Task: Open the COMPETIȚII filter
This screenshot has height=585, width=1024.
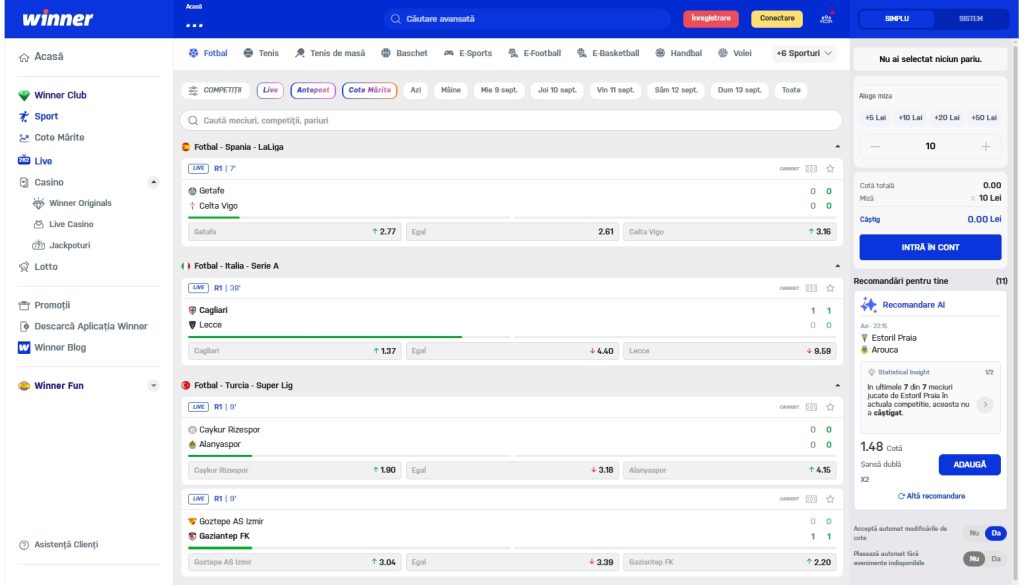Action: (x=216, y=90)
